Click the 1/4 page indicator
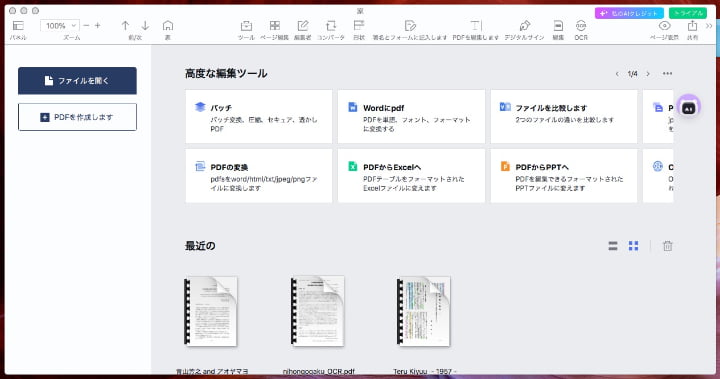720x379 pixels. click(x=632, y=74)
